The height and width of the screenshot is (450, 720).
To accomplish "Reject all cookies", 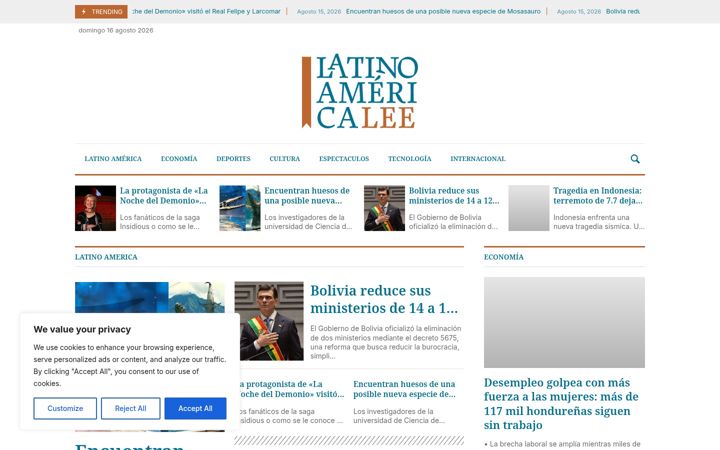I will (x=130, y=408).
